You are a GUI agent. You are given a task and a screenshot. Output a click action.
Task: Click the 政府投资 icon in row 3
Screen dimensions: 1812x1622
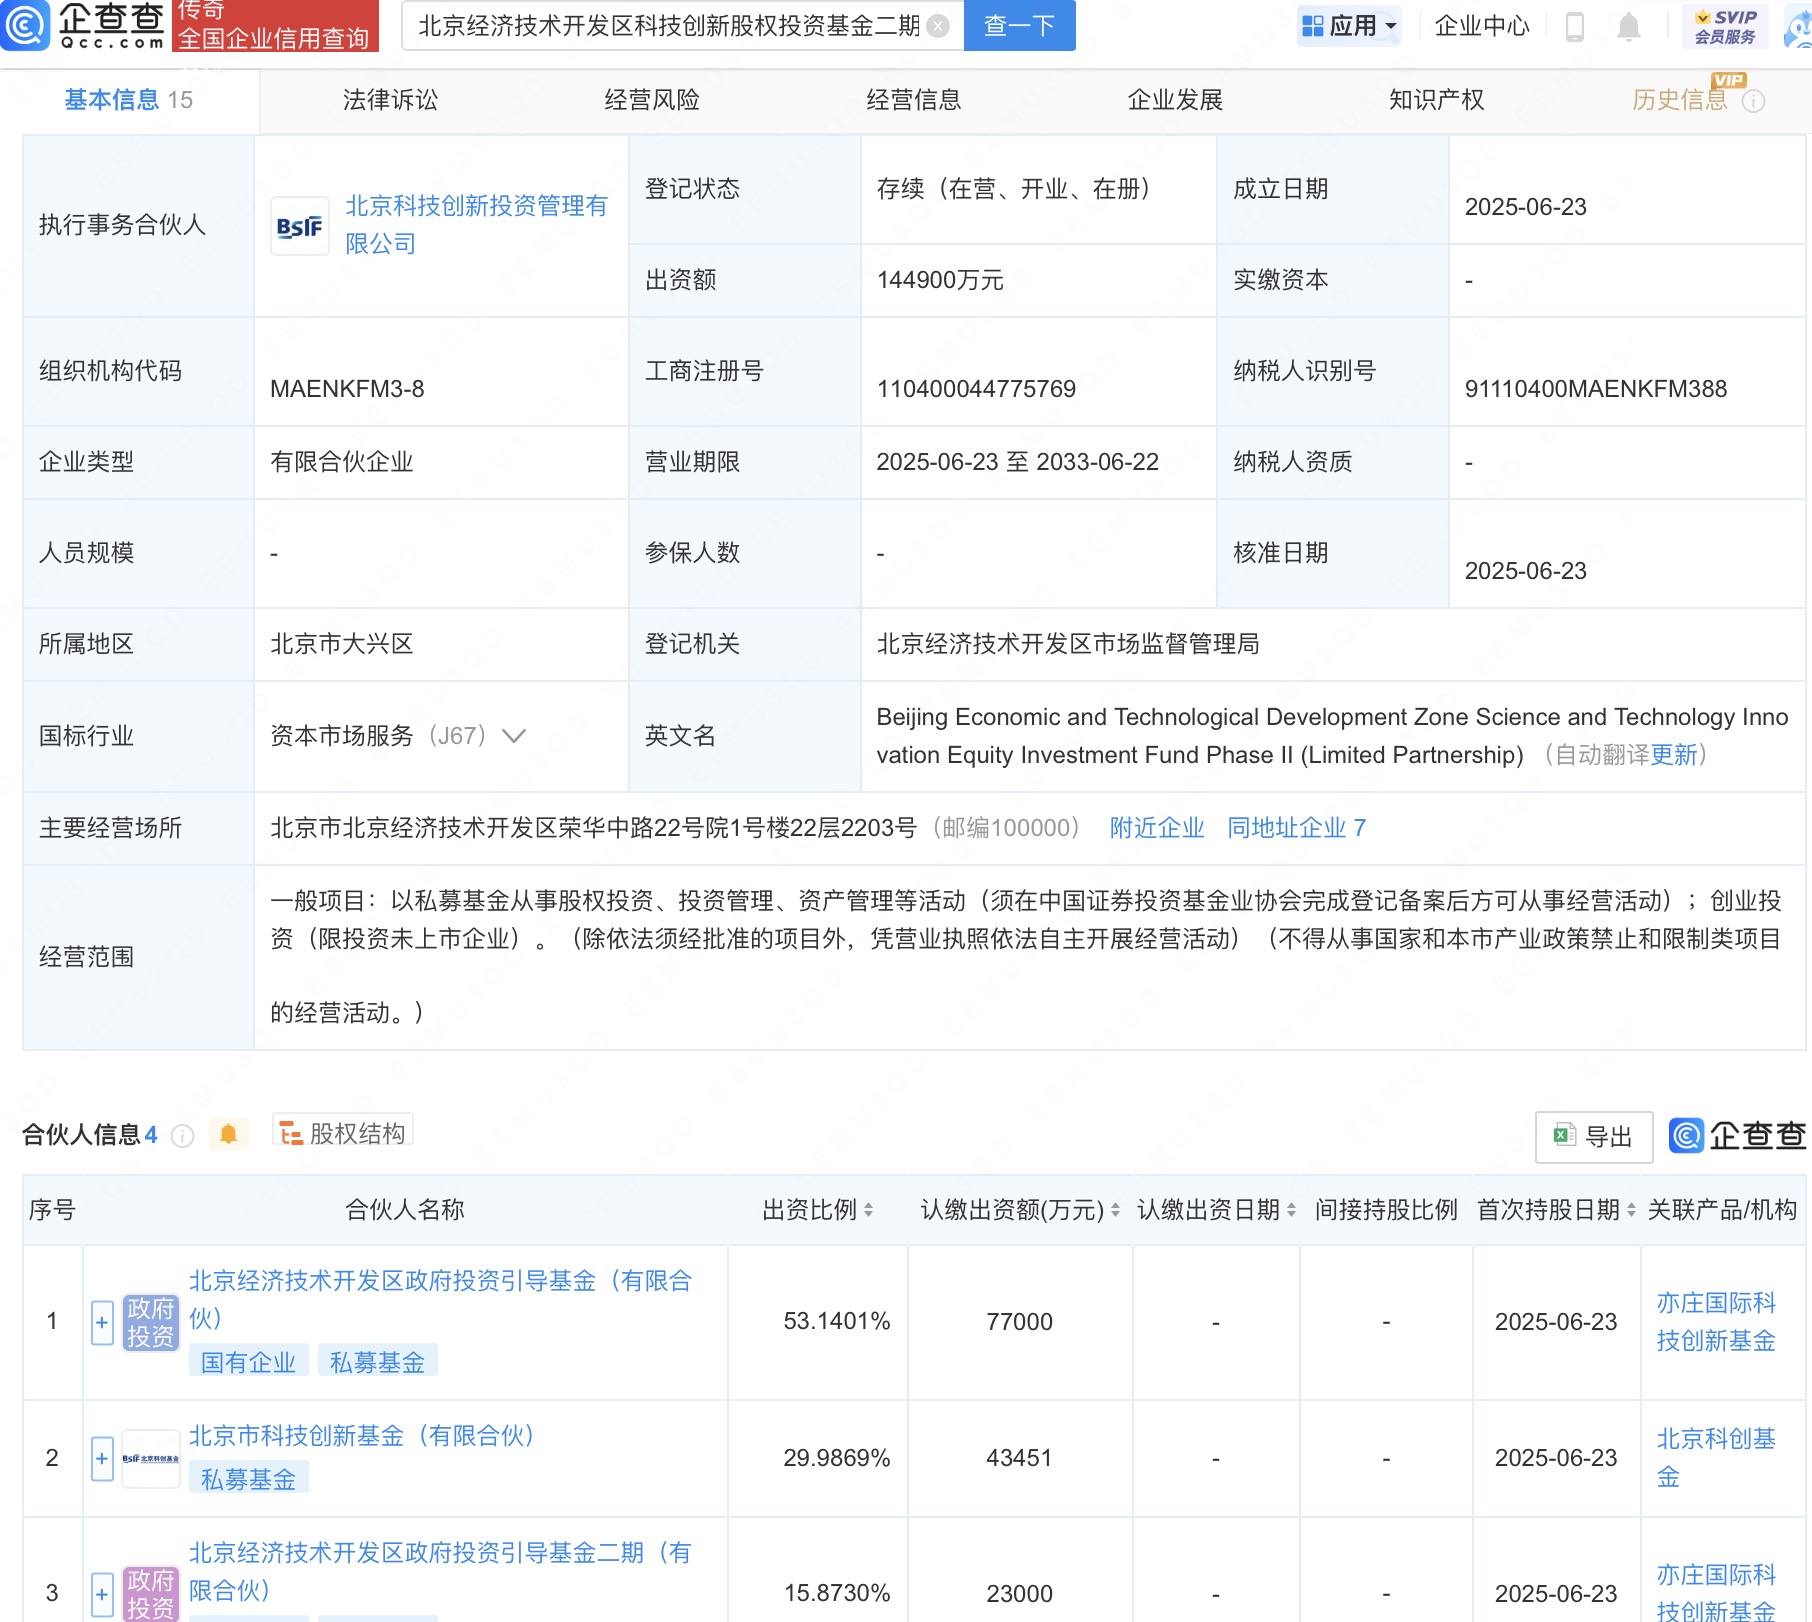tap(150, 1594)
